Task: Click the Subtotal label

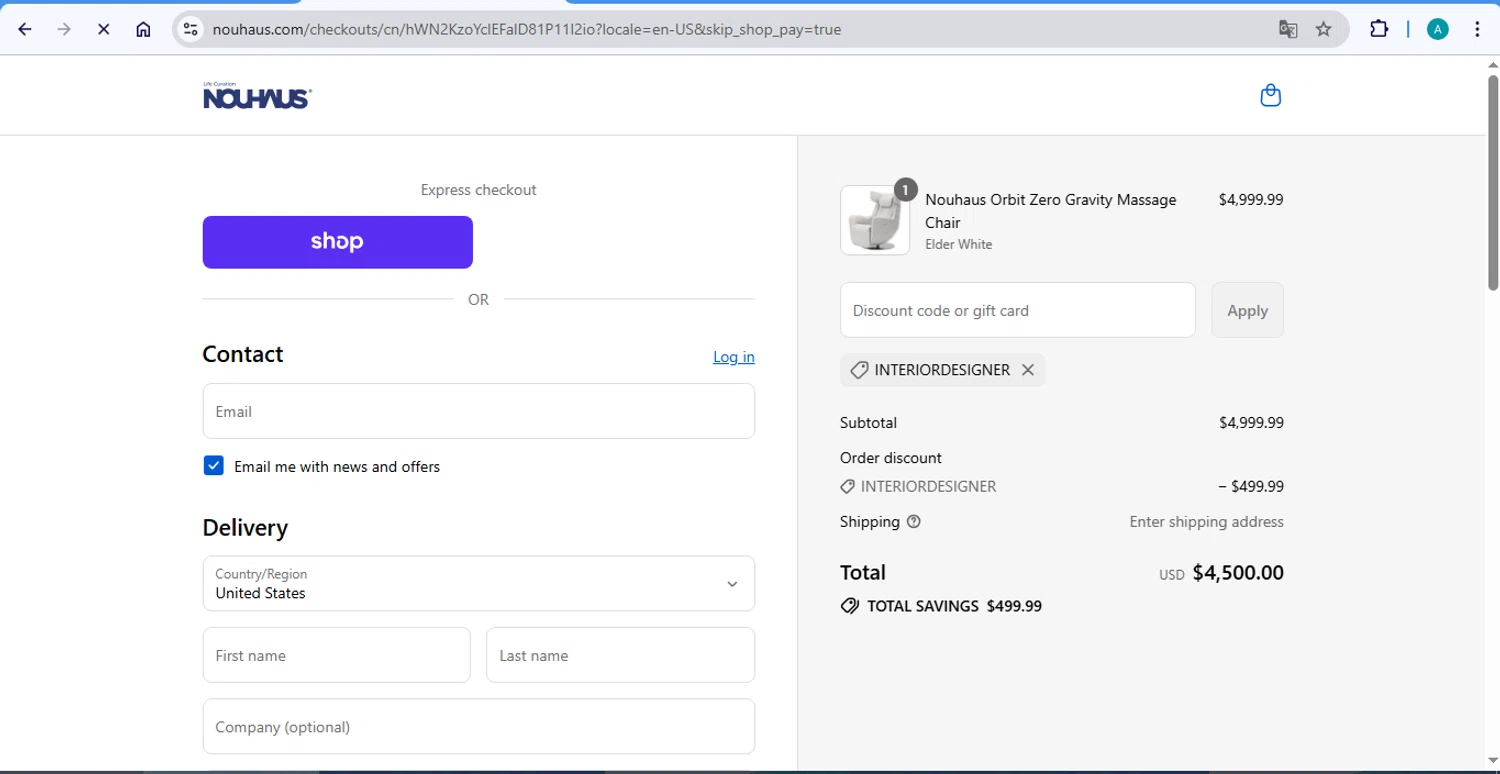Action: point(869,423)
